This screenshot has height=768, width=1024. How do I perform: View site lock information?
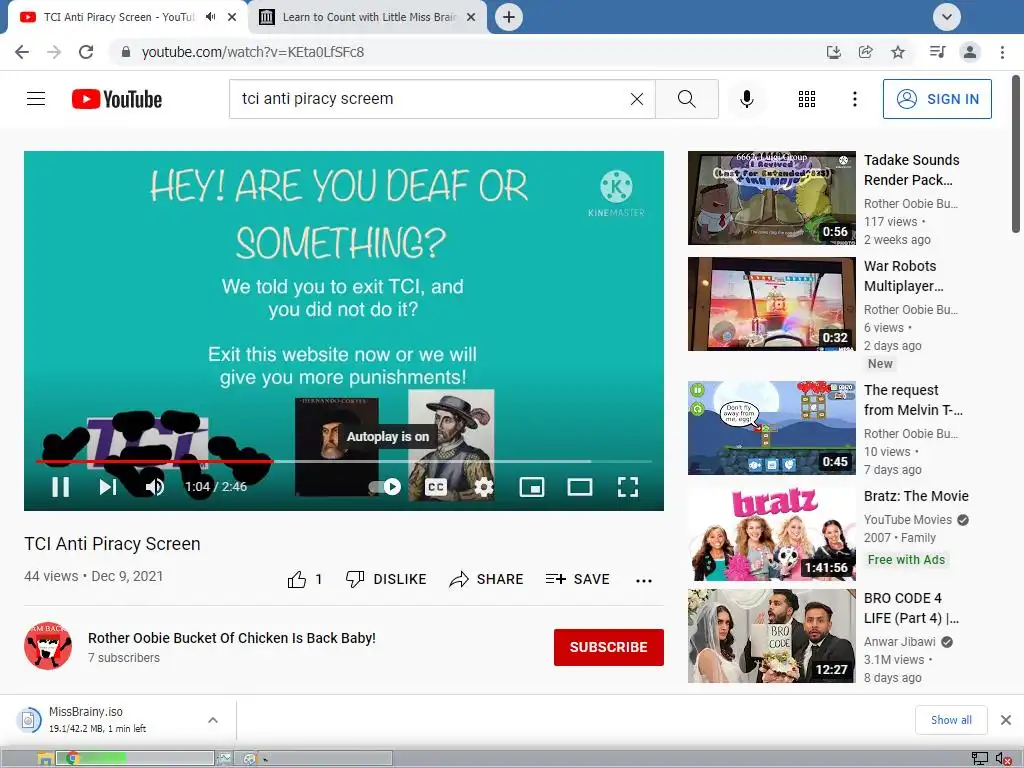pos(126,52)
